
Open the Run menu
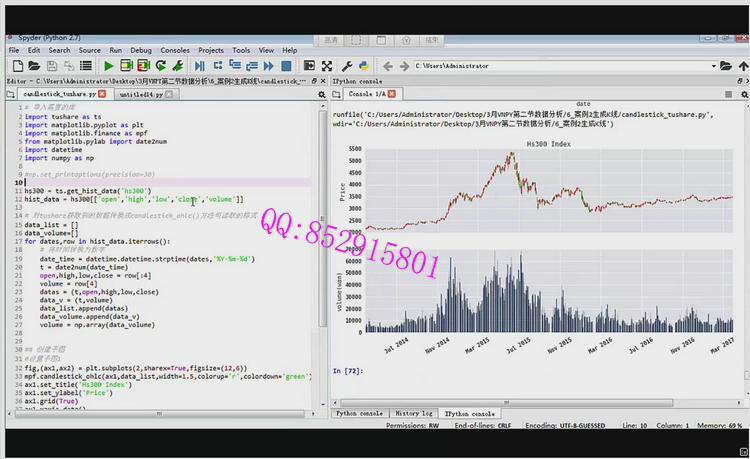click(x=116, y=50)
